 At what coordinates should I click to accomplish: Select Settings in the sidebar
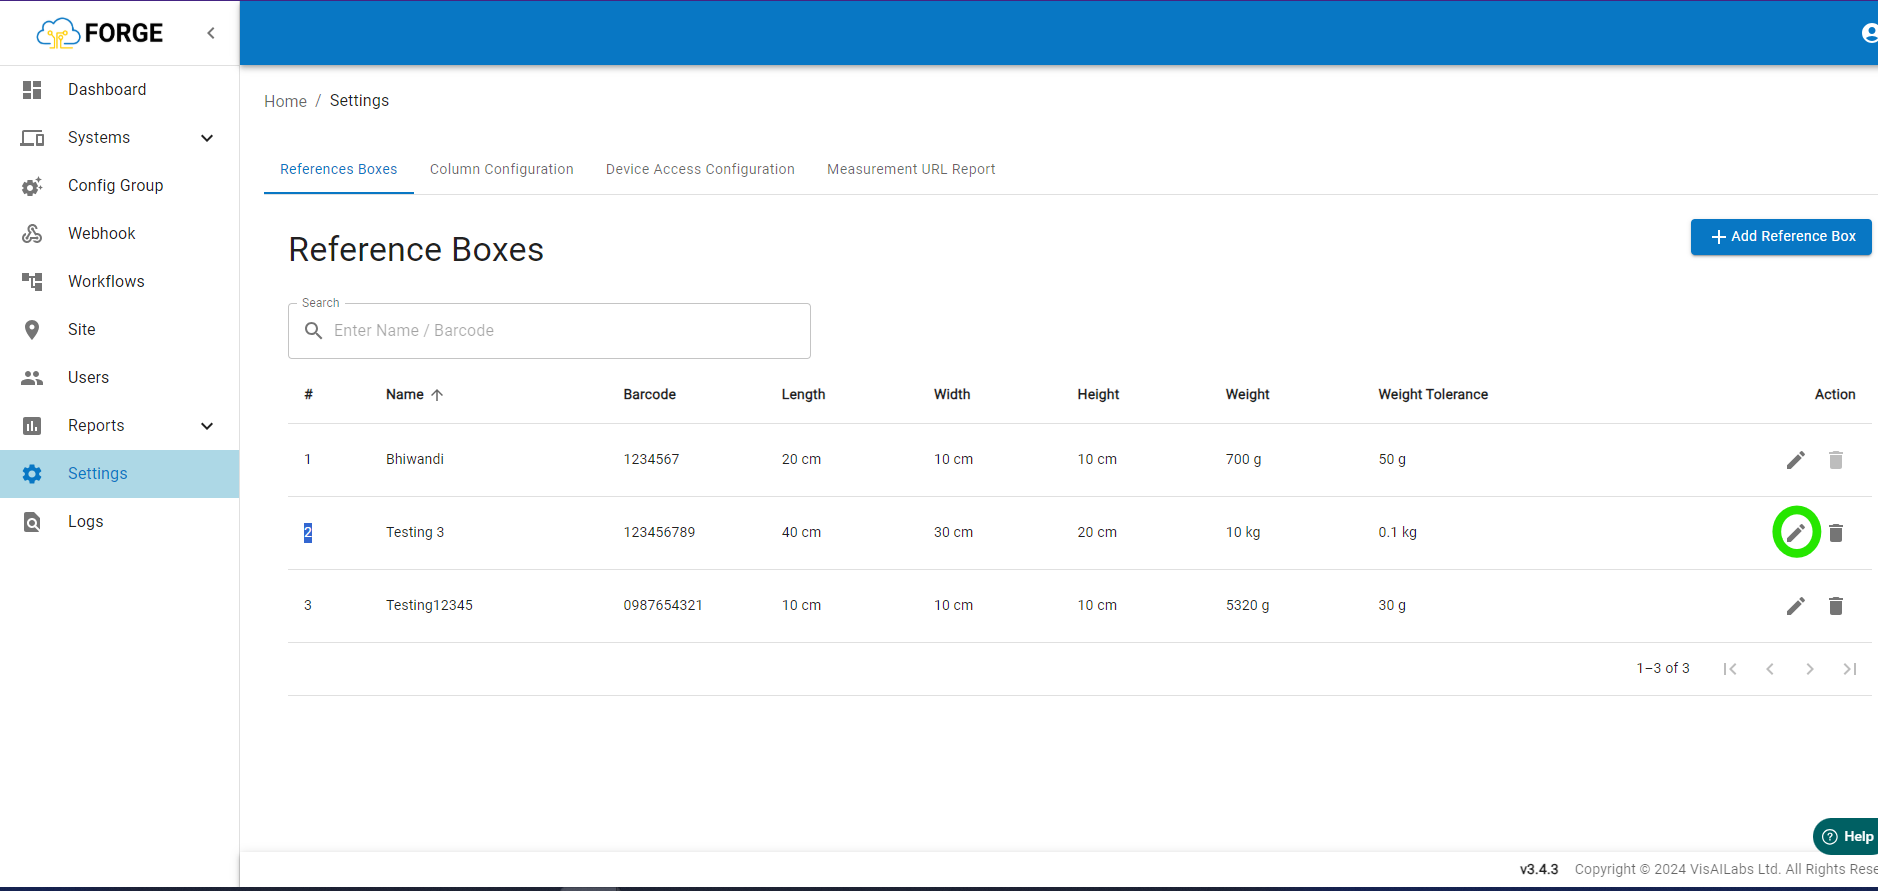pyautogui.click(x=119, y=474)
